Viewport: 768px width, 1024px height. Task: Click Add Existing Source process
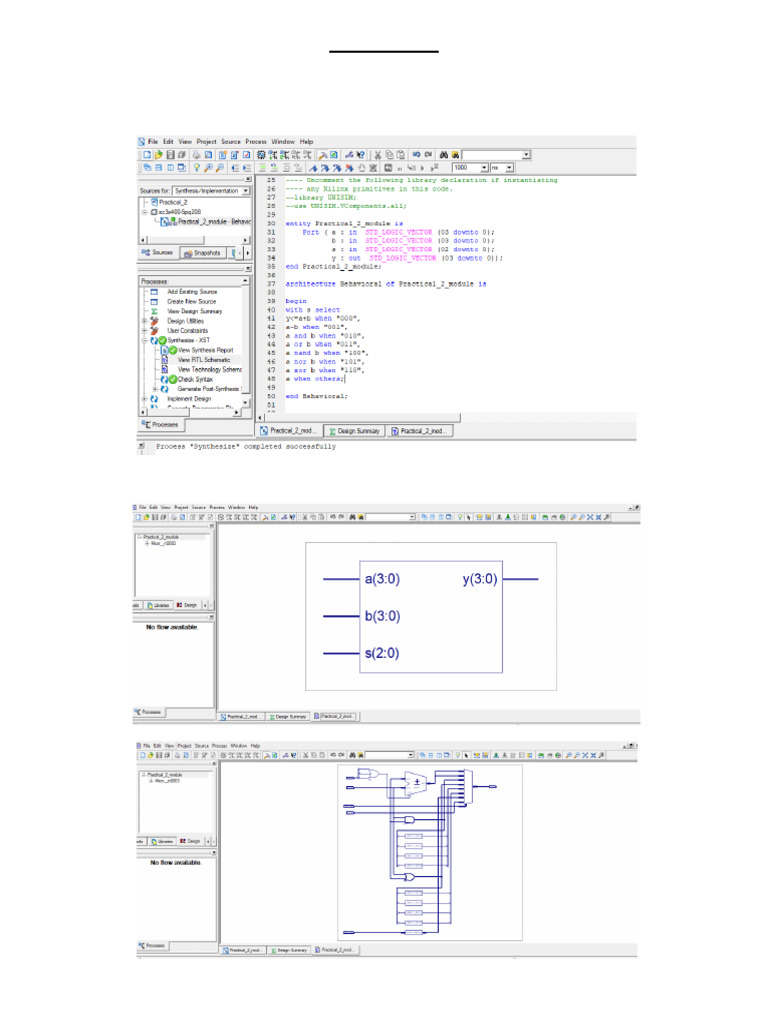(x=191, y=292)
